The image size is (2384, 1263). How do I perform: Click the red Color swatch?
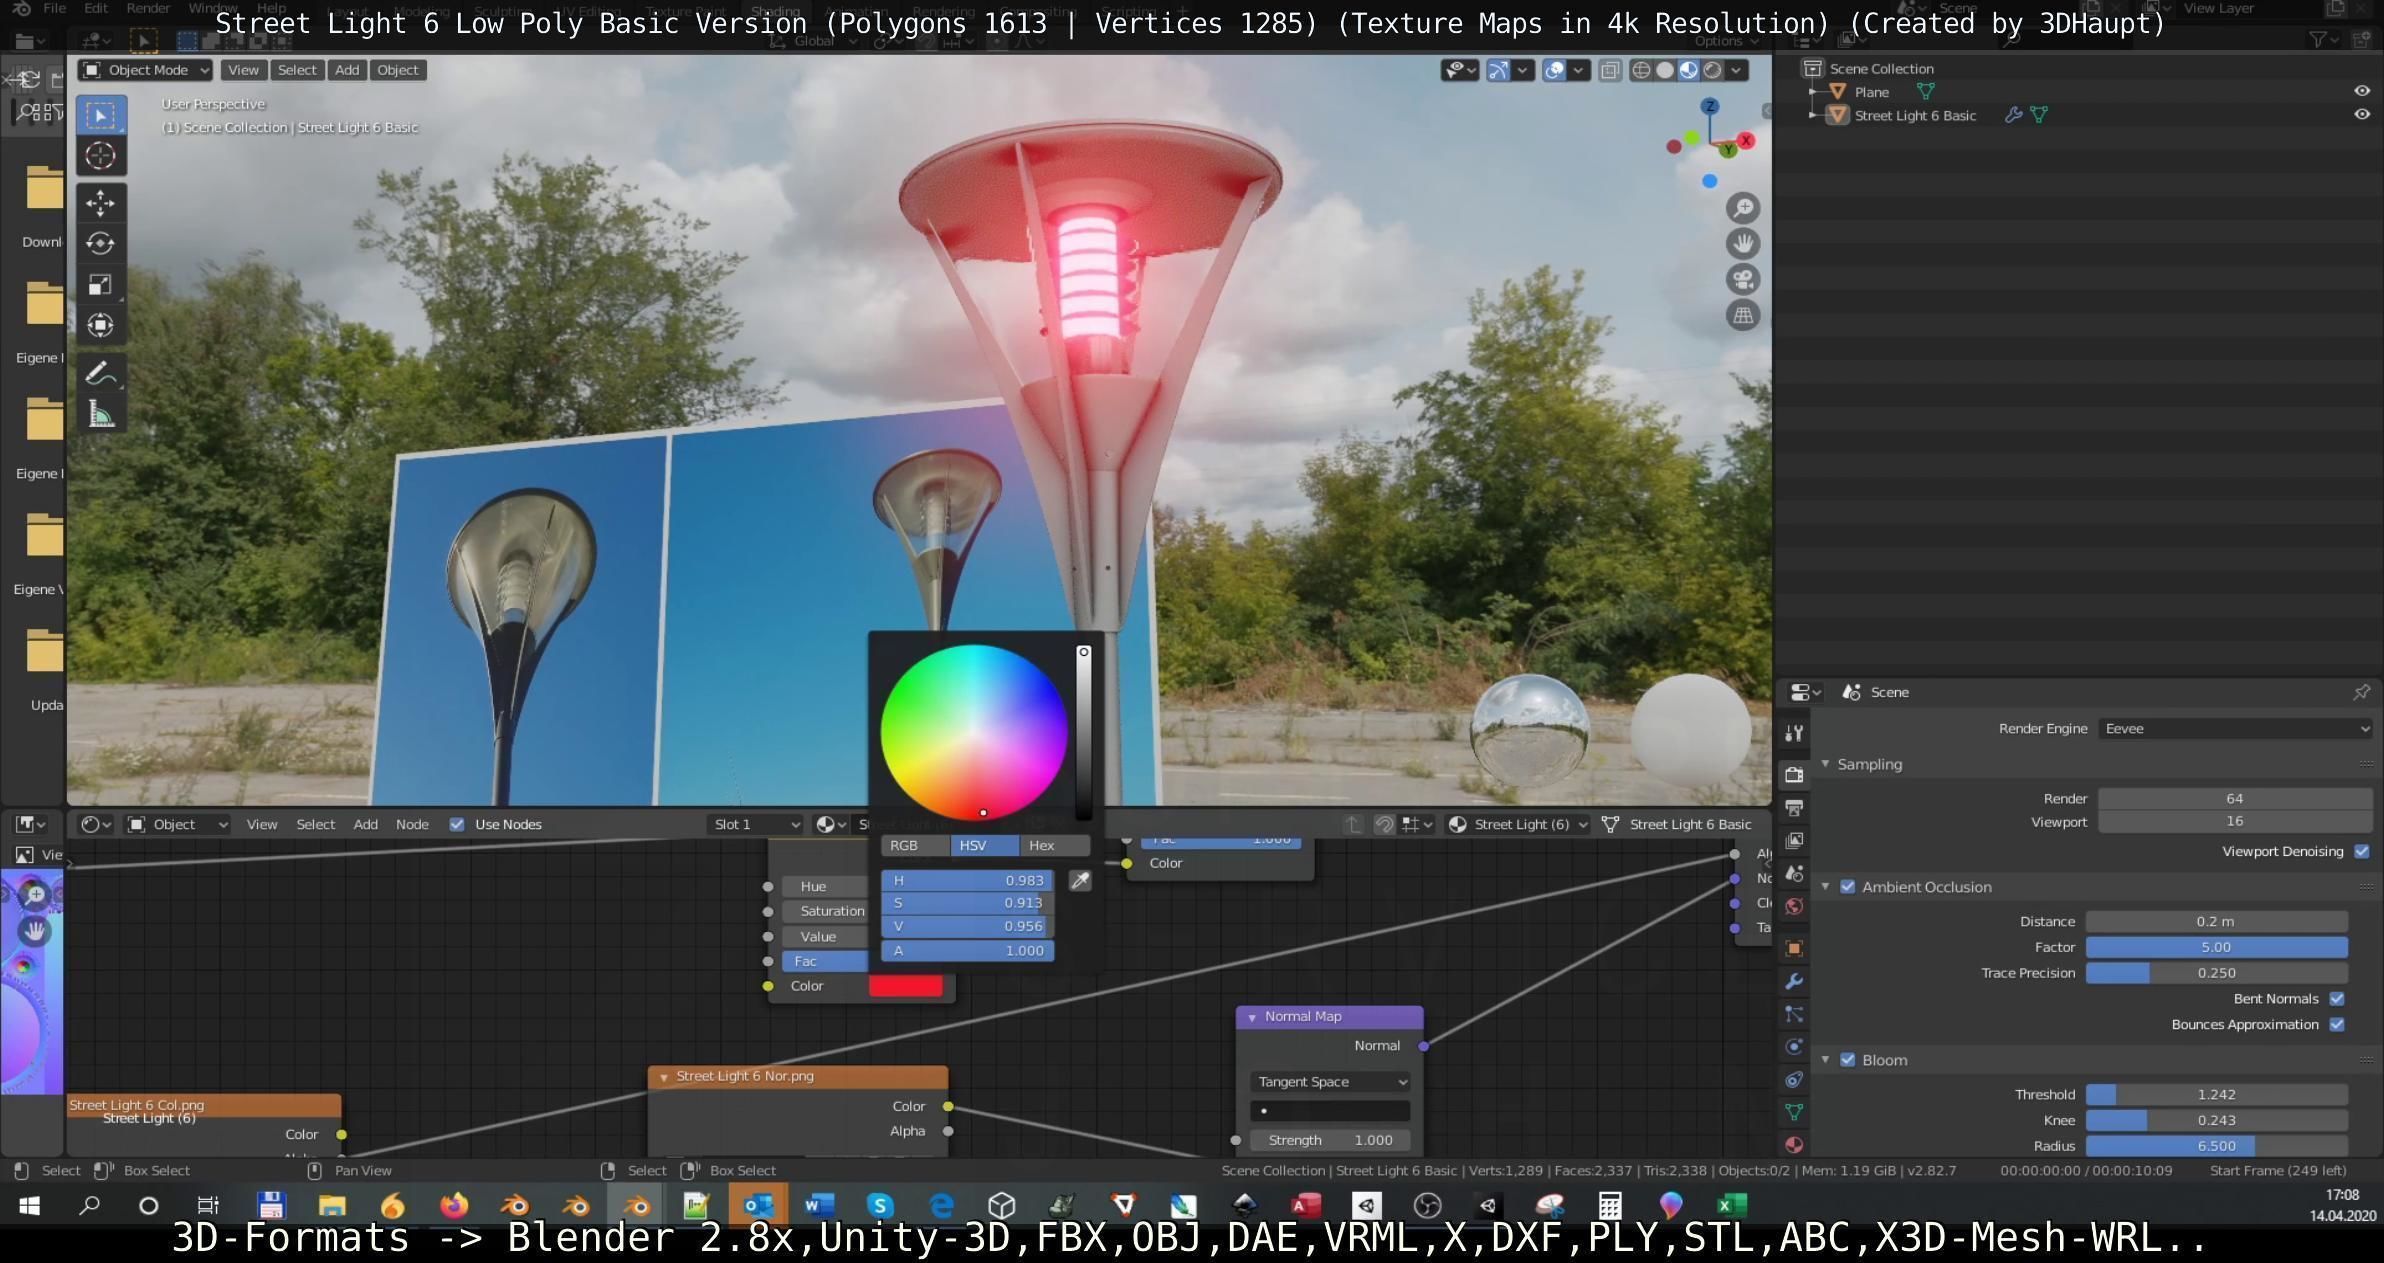(x=906, y=986)
